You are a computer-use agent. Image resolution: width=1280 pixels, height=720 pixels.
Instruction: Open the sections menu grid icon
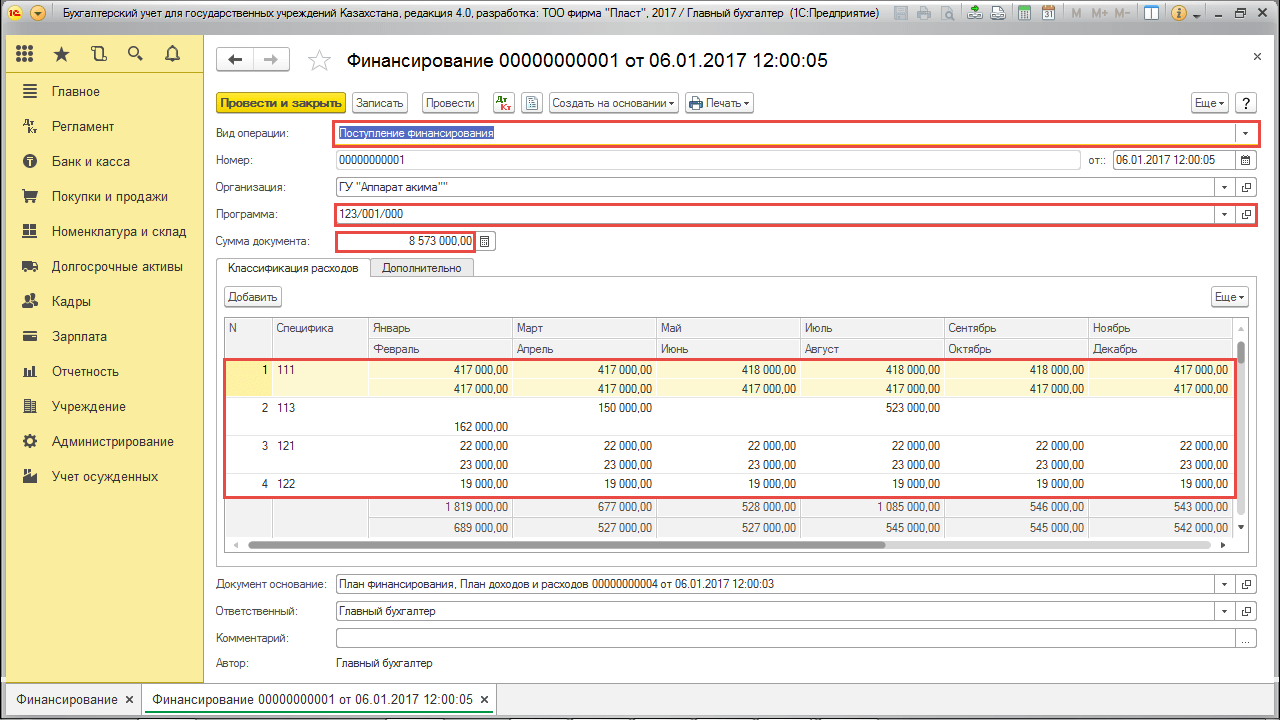(25, 54)
